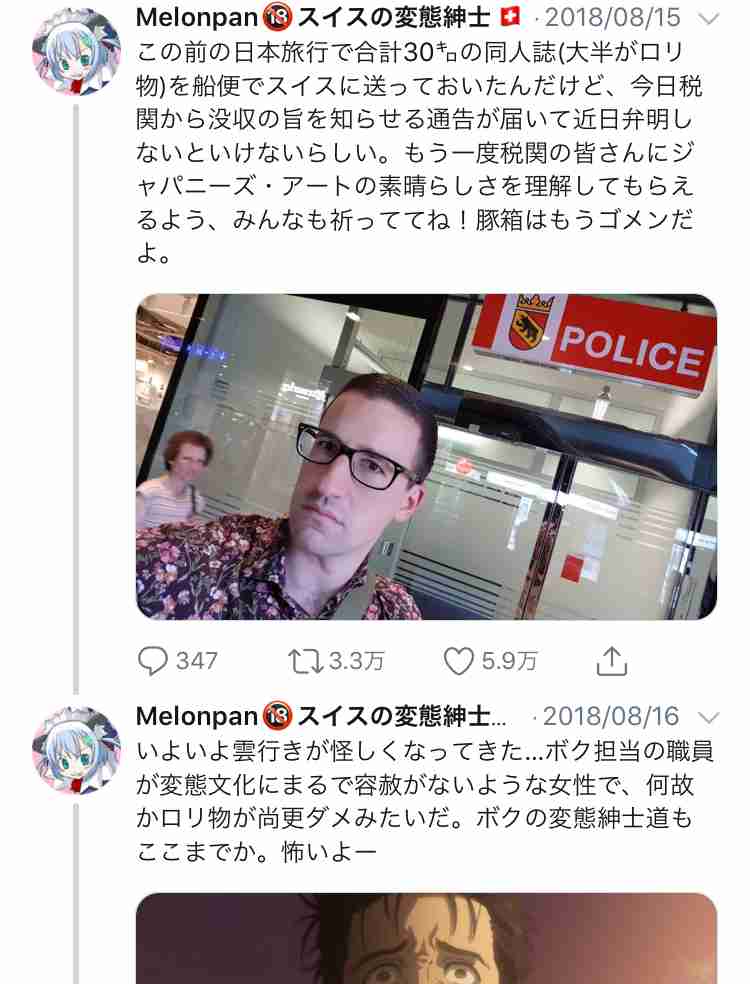Expand the first tweet's chevron options menu
Viewport: 750px width, 984px height.
(x=708, y=19)
